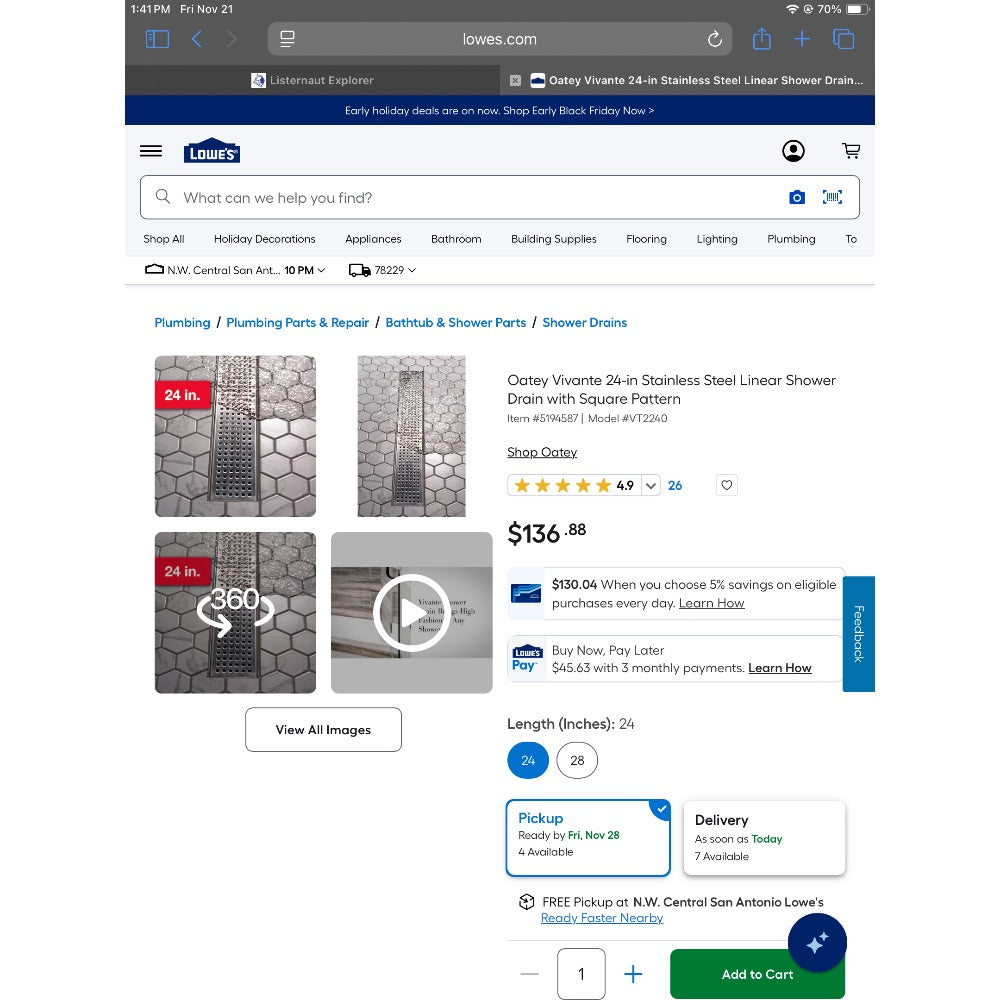Play the product video thumbnail
This screenshot has width=1000, height=1000.
411,612
